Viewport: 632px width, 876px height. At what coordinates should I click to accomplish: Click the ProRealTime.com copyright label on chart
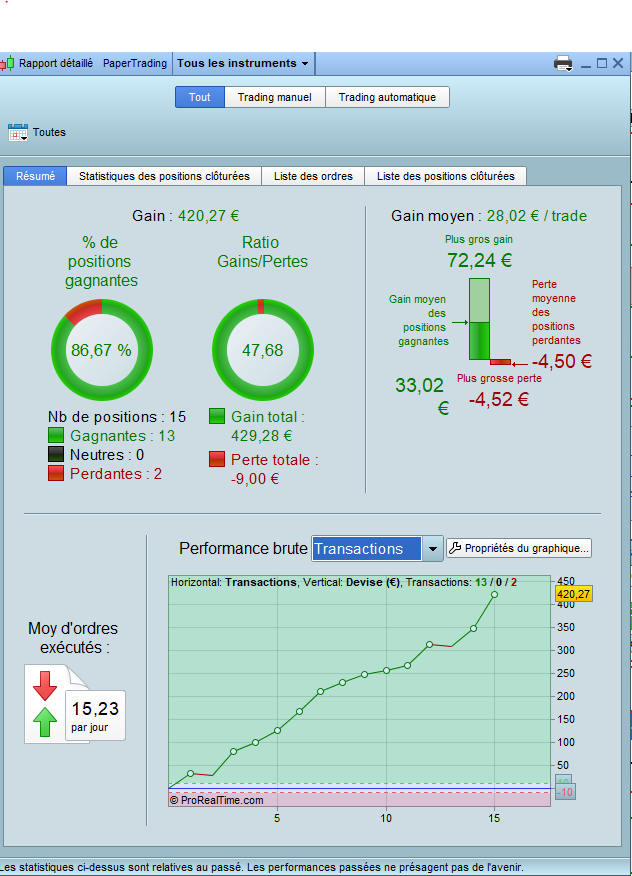[216, 800]
